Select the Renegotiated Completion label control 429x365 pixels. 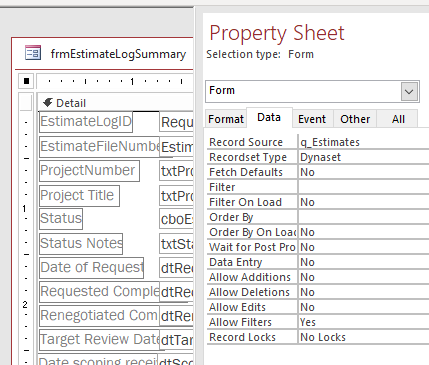click(99, 316)
